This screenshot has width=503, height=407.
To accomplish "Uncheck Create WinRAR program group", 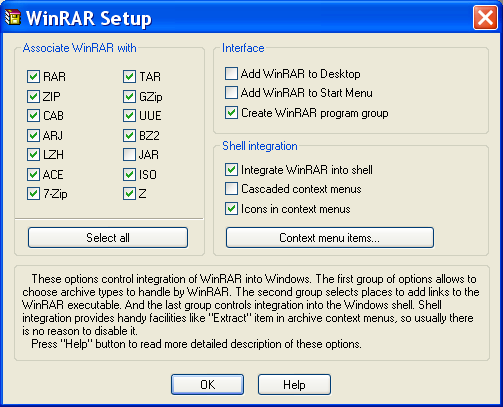I will tap(231, 113).
